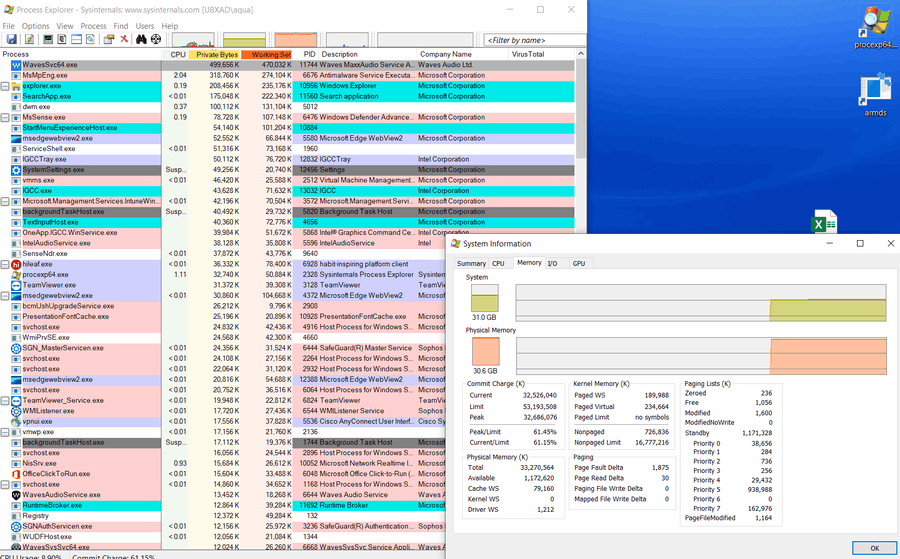Click the procexp64.exe row icon in list
This screenshot has height=559, width=900.
[x=16, y=274]
